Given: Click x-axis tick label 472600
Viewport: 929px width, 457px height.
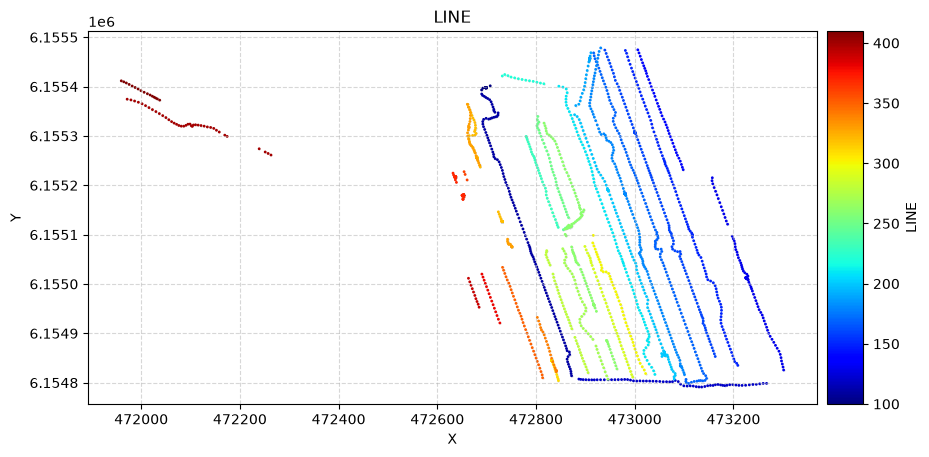Looking at the screenshot, I should [x=437, y=419].
